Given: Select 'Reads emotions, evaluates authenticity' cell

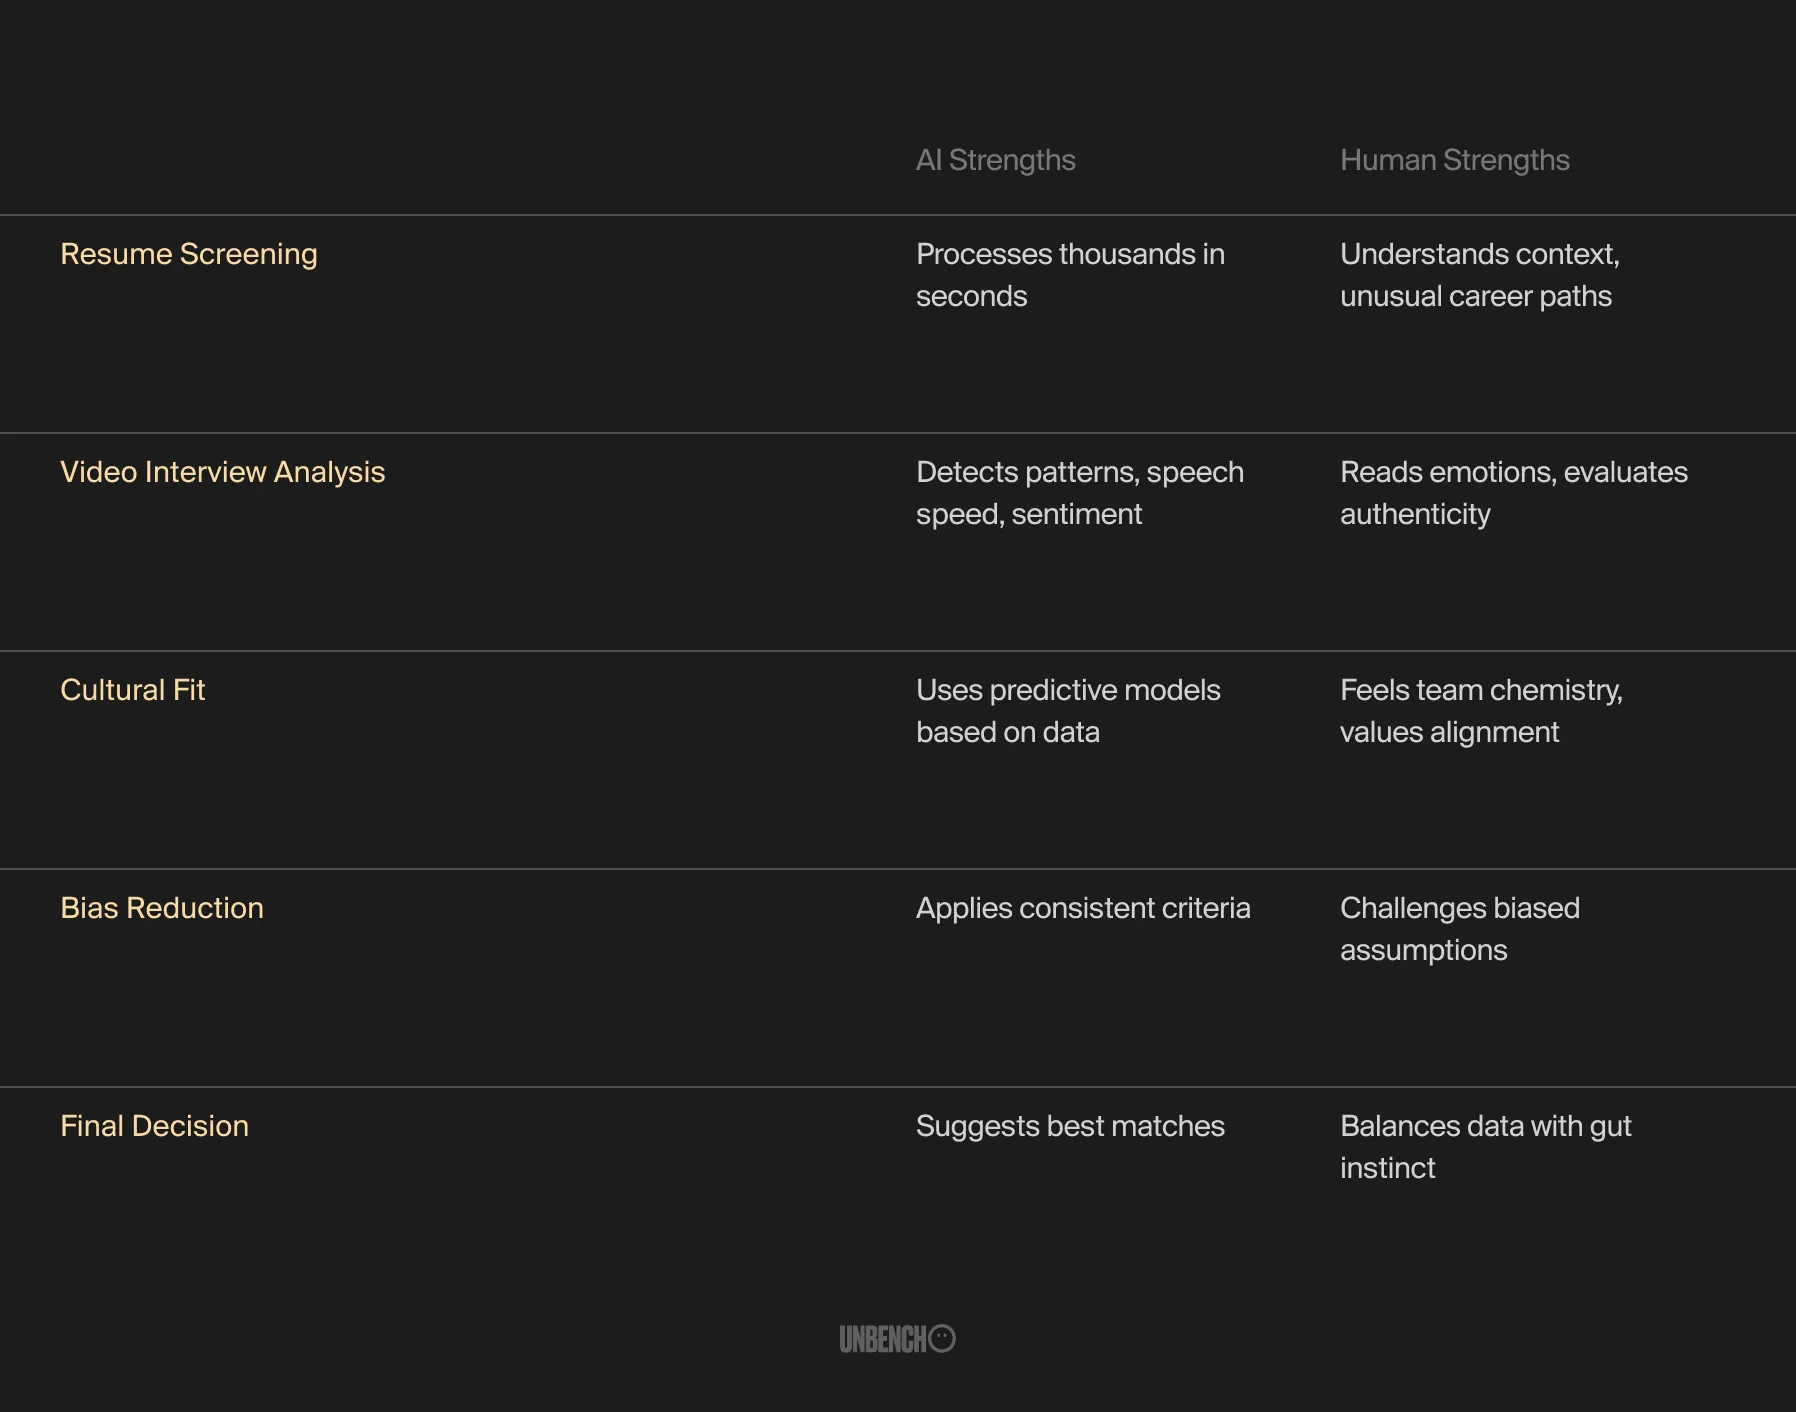Looking at the screenshot, I should click(x=1514, y=493).
